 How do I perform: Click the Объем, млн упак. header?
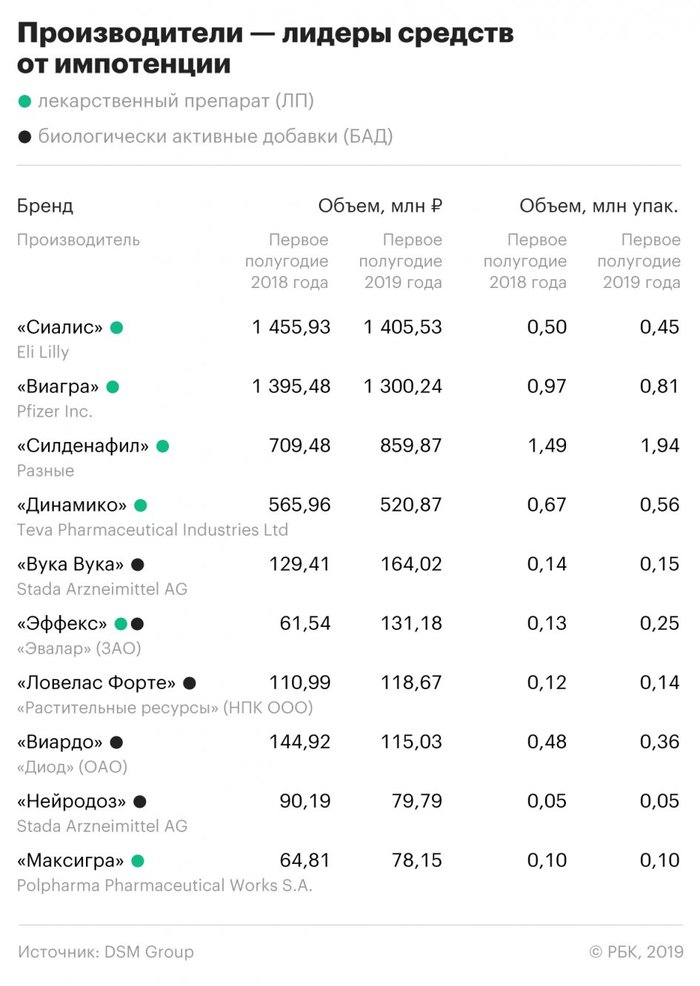click(x=599, y=207)
